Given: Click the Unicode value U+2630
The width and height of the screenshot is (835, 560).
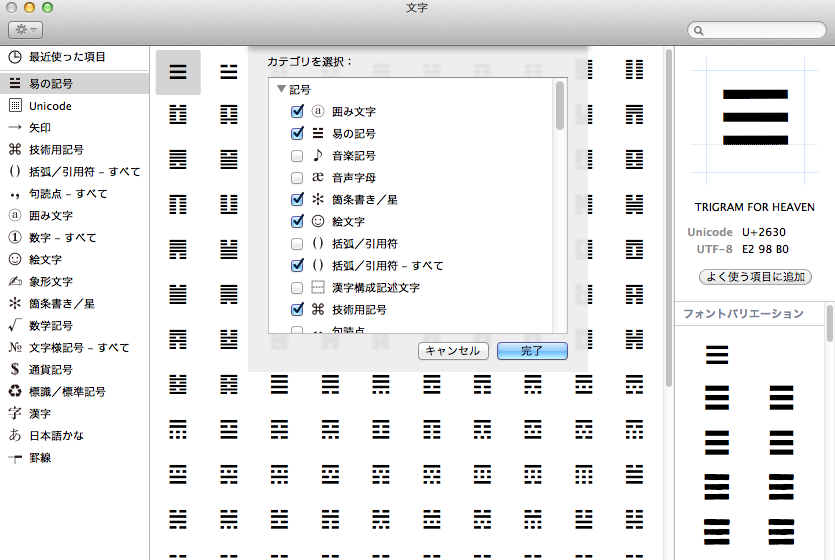Looking at the screenshot, I should pyautogui.click(x=764, y=232).
